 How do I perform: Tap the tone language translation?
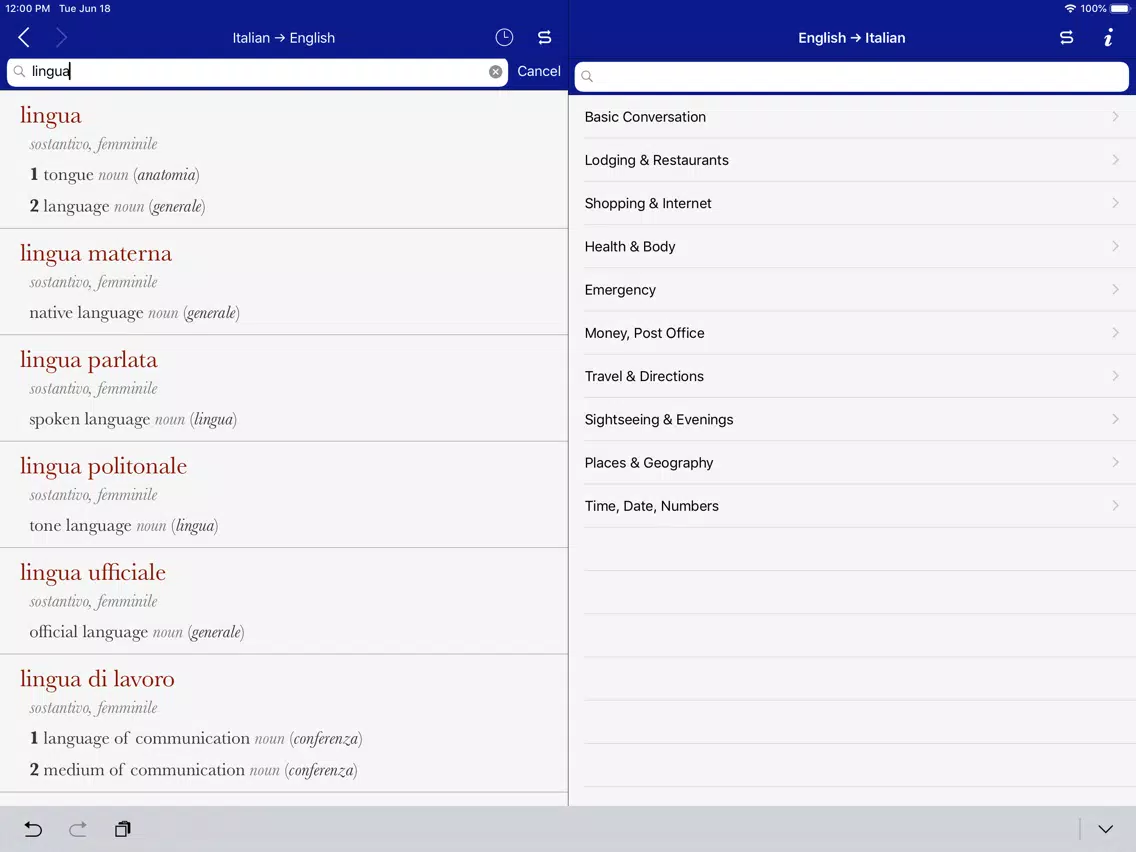(x=123, y=526)
